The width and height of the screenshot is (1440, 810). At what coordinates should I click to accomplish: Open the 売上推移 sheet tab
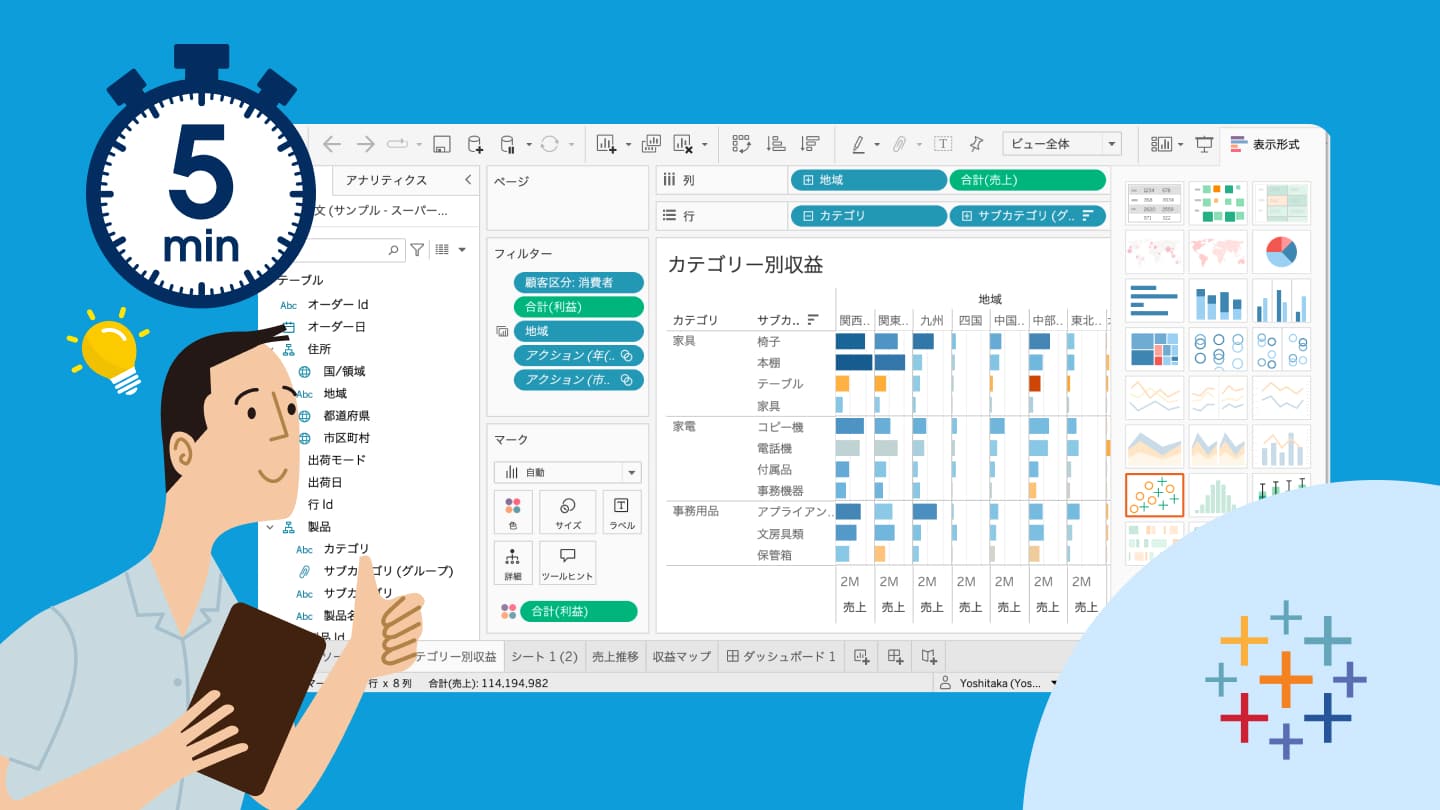[x=615, y=656]
